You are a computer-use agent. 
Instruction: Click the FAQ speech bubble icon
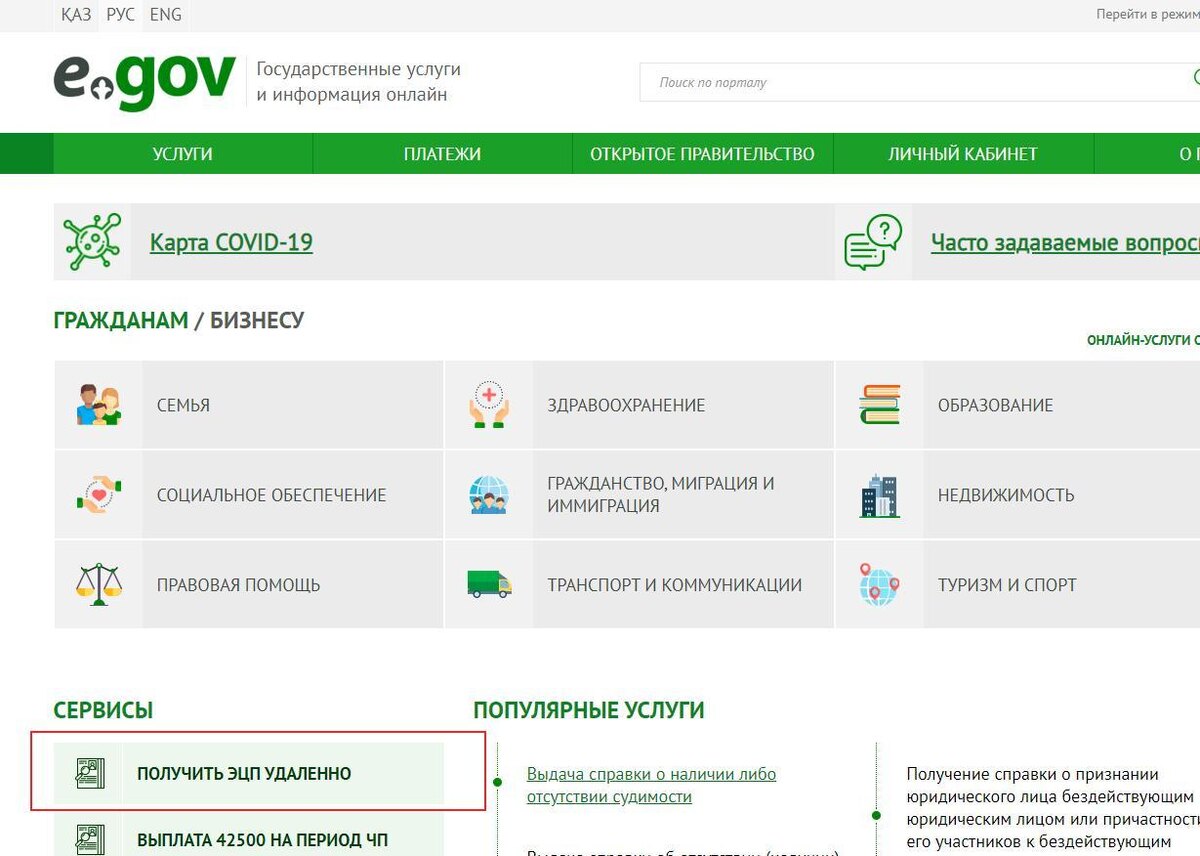(x=873, y=242)
